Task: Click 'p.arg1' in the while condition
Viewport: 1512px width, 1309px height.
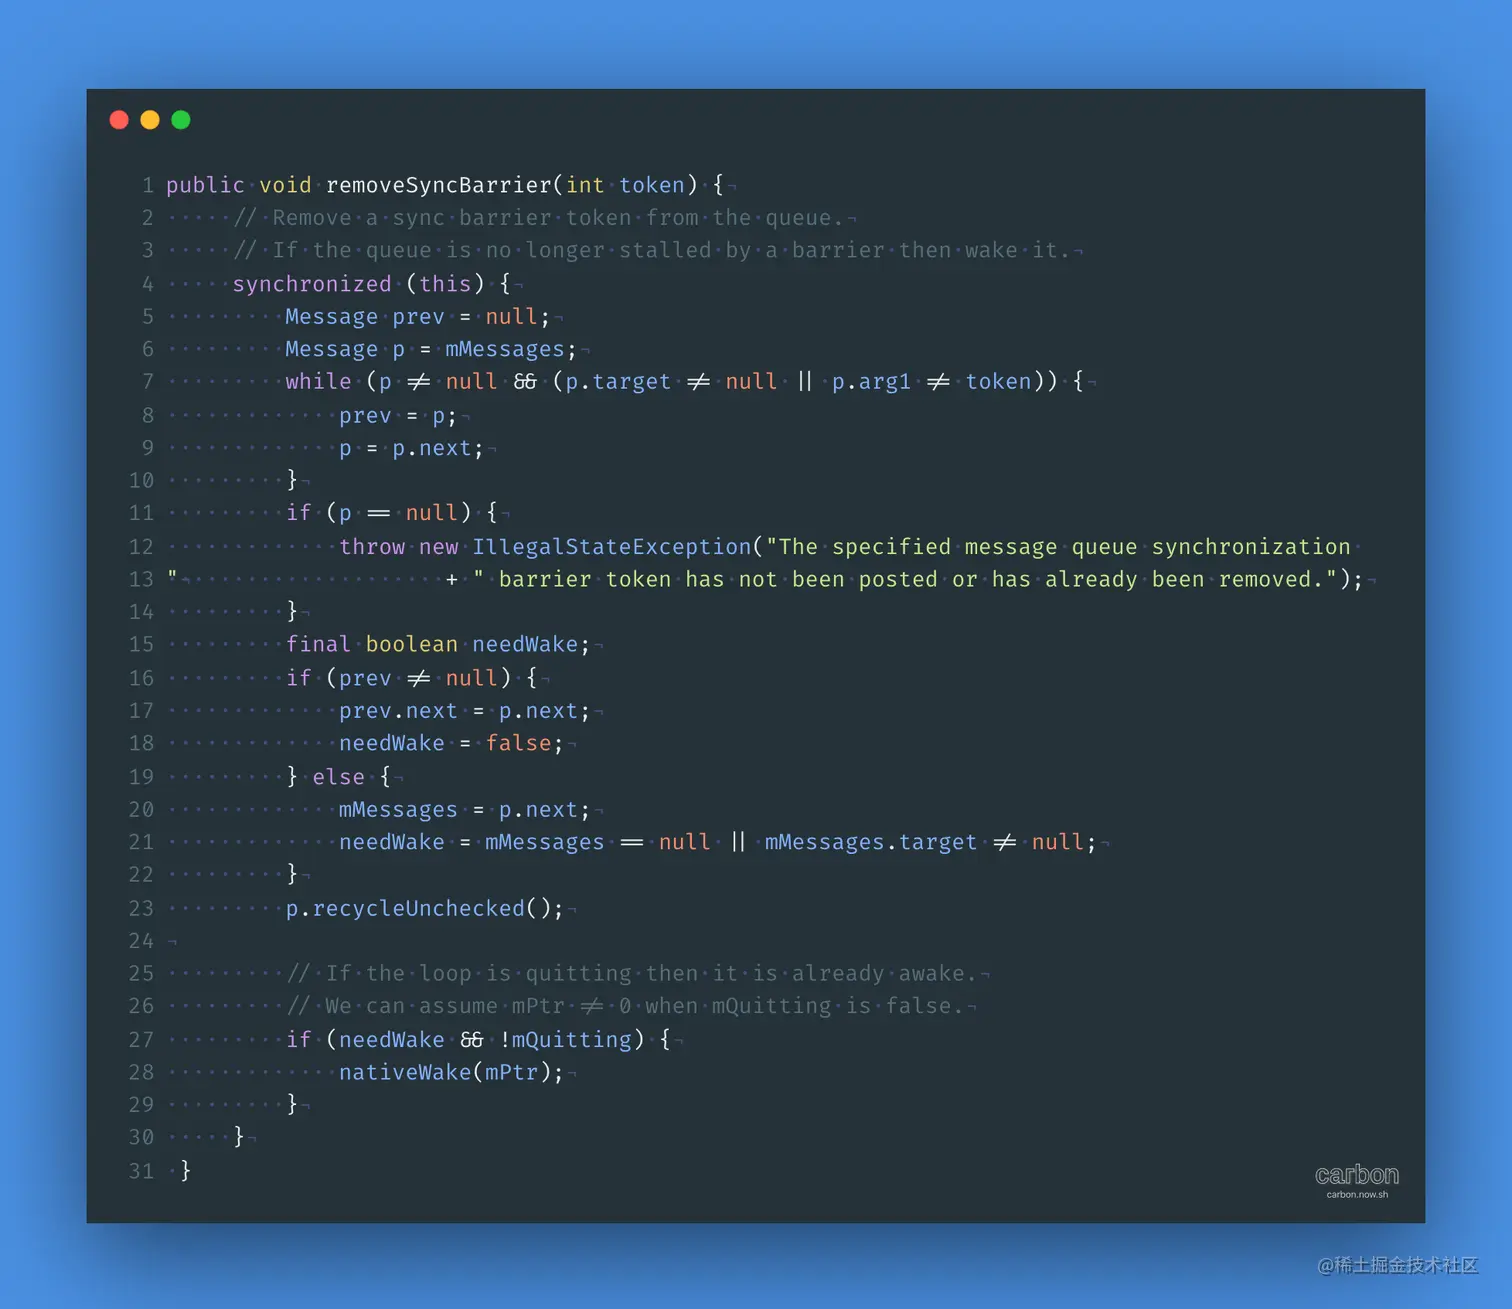Action: point(871,382)
